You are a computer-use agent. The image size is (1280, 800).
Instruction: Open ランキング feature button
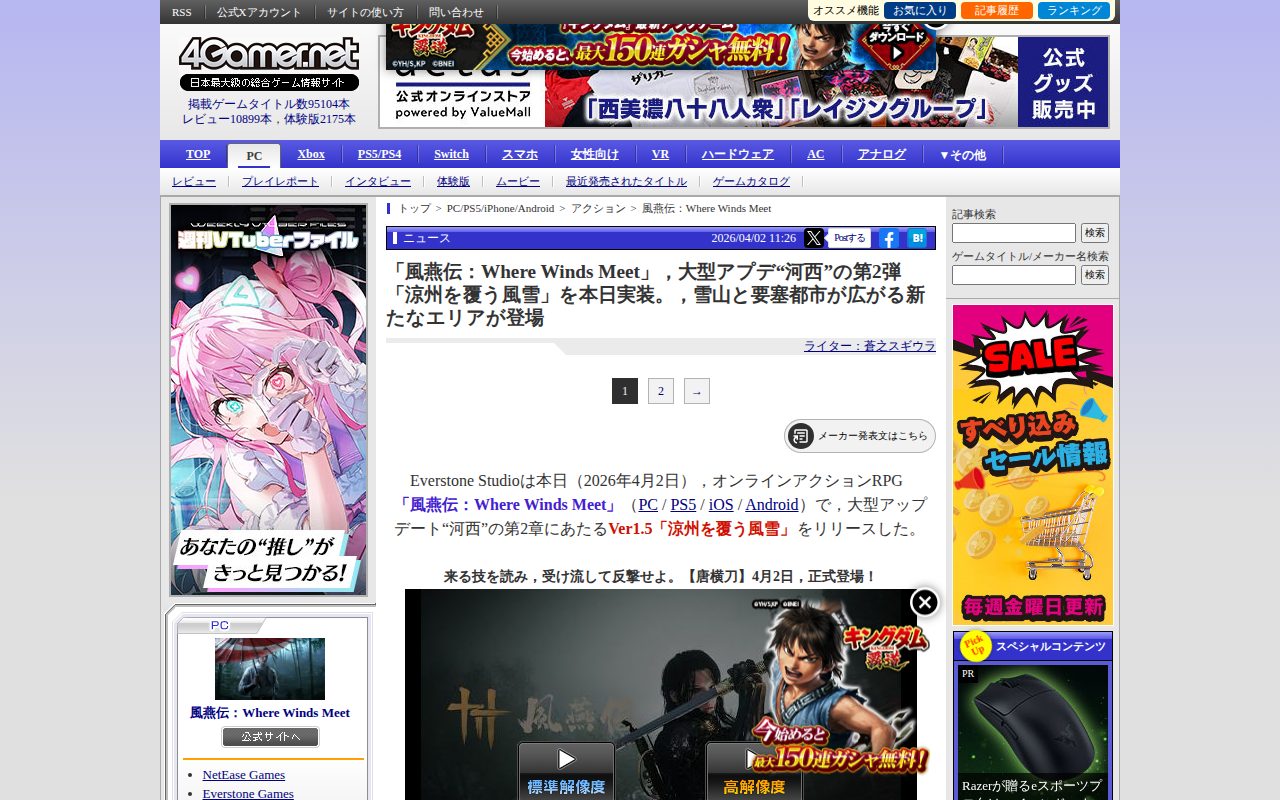(1074, 11)
